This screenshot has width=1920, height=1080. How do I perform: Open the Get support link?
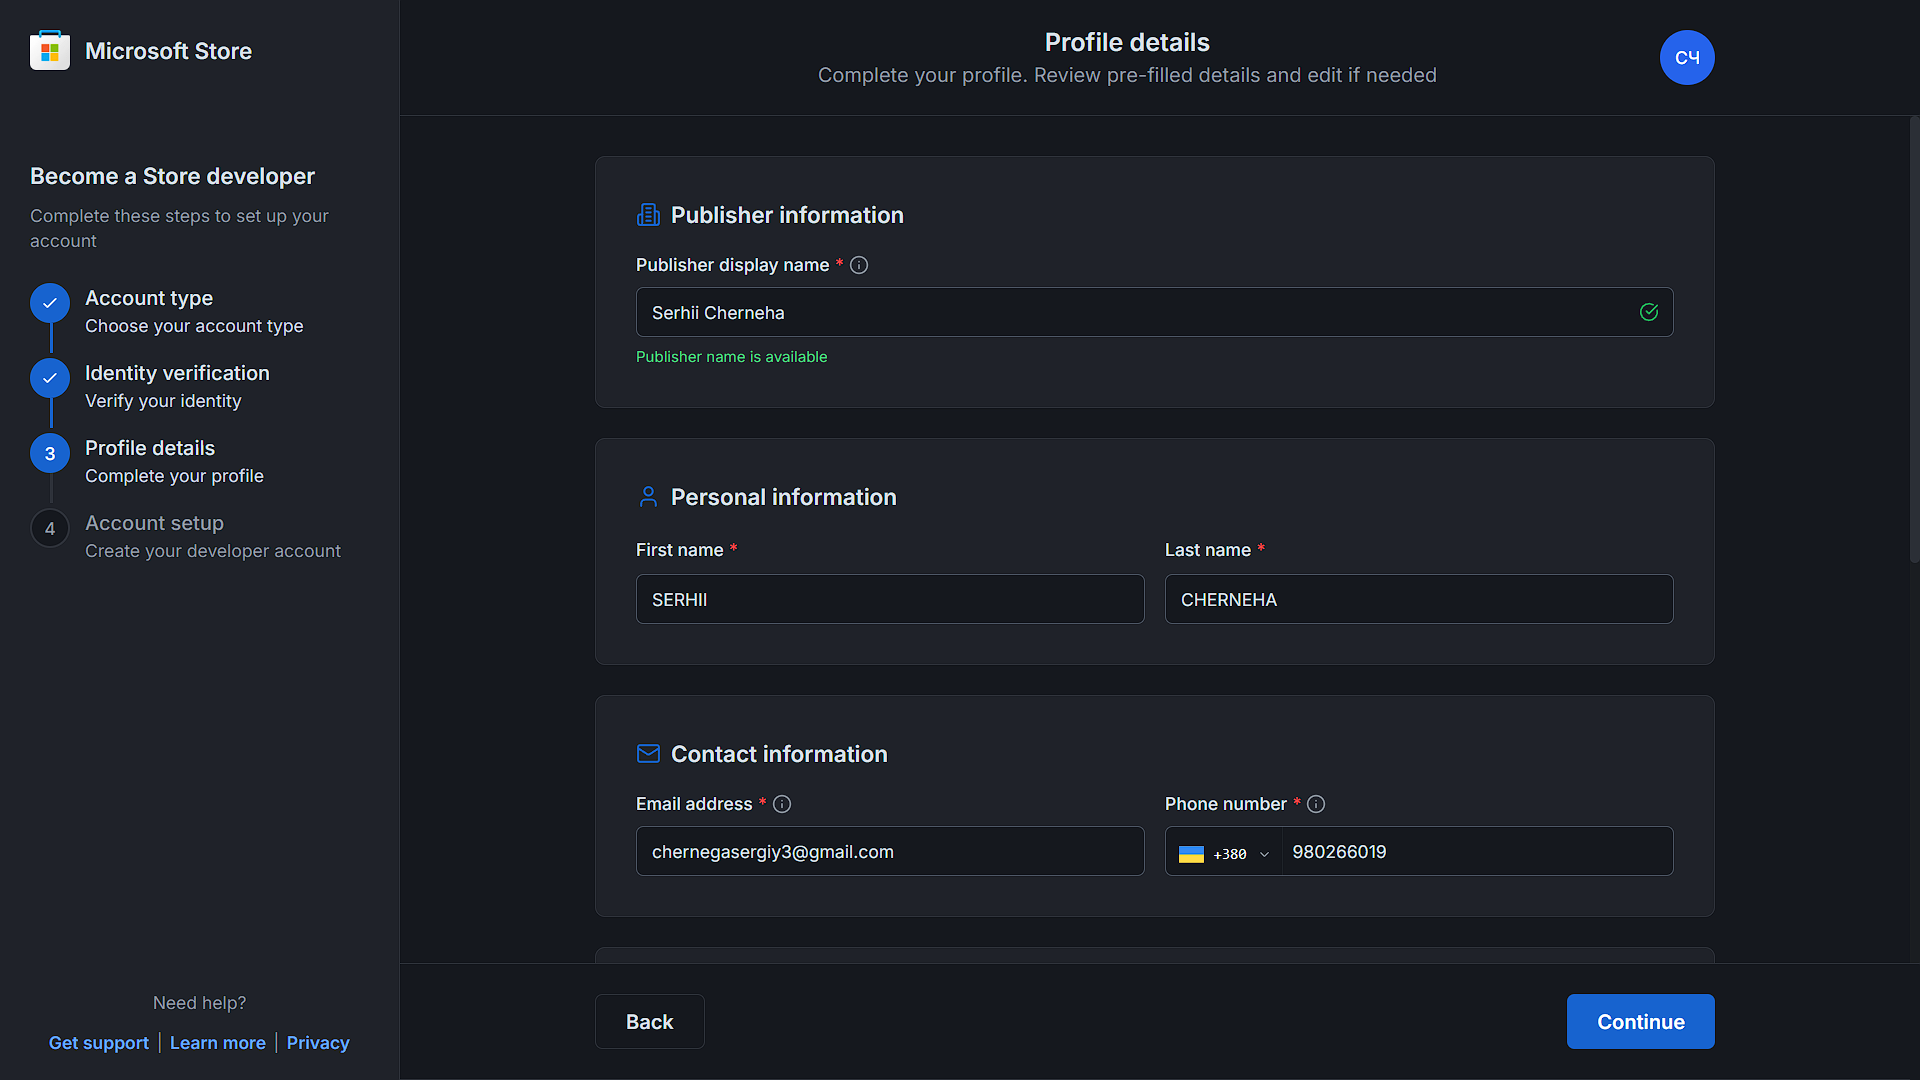(98, 1042)
